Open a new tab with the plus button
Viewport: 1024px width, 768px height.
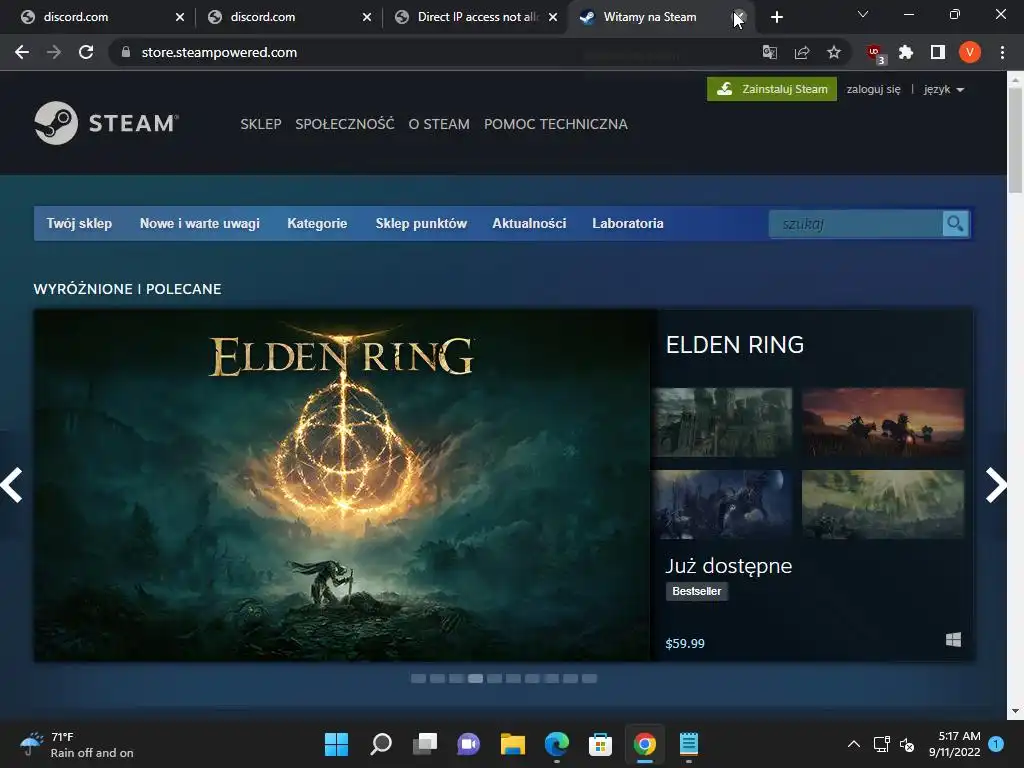point(776,17)
